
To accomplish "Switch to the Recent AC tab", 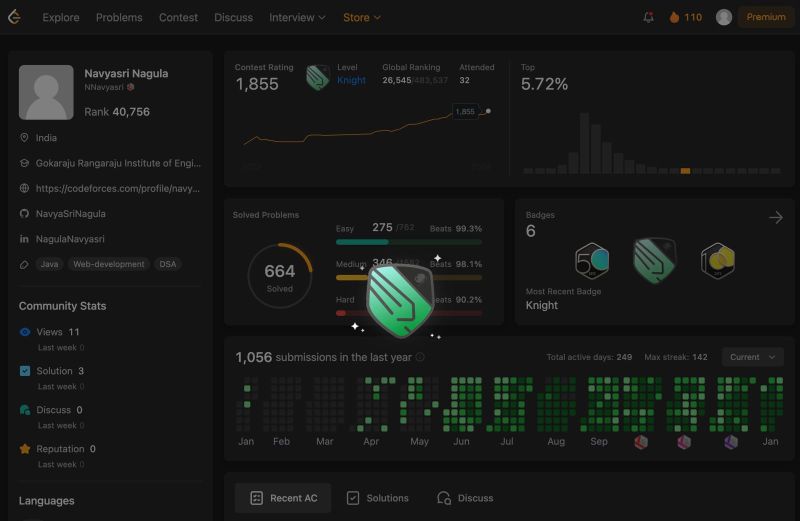I will tap(283, 498).
